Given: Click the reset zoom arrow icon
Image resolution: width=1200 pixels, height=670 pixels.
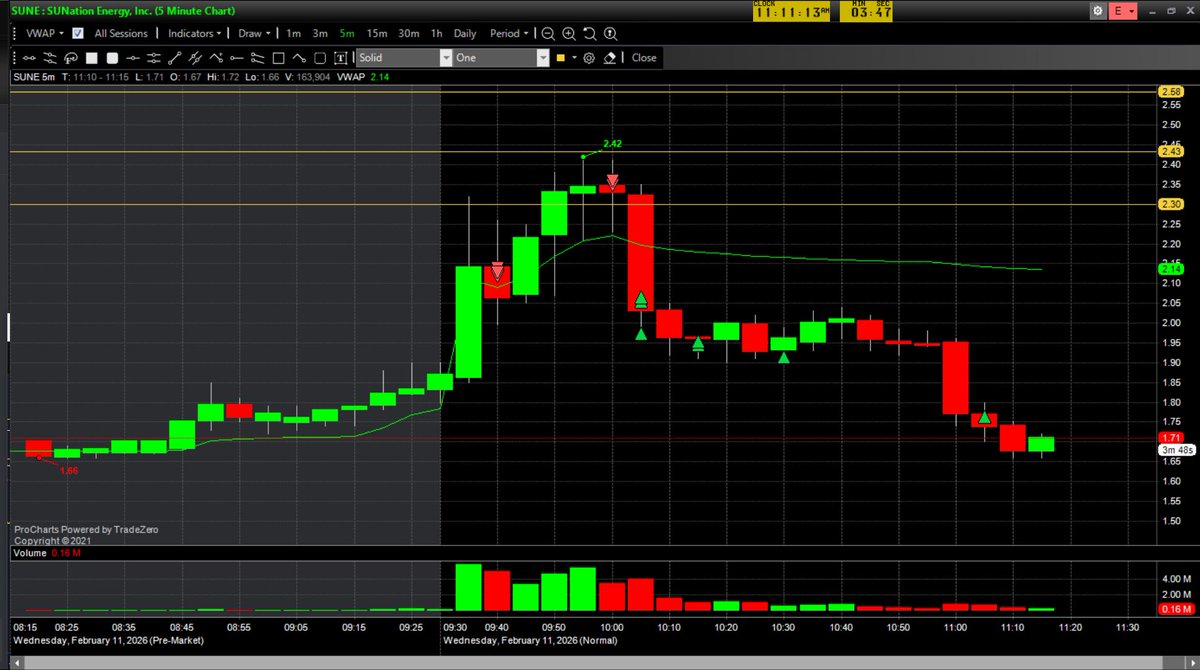Looking at the screenshot, I should pos(589,33).
